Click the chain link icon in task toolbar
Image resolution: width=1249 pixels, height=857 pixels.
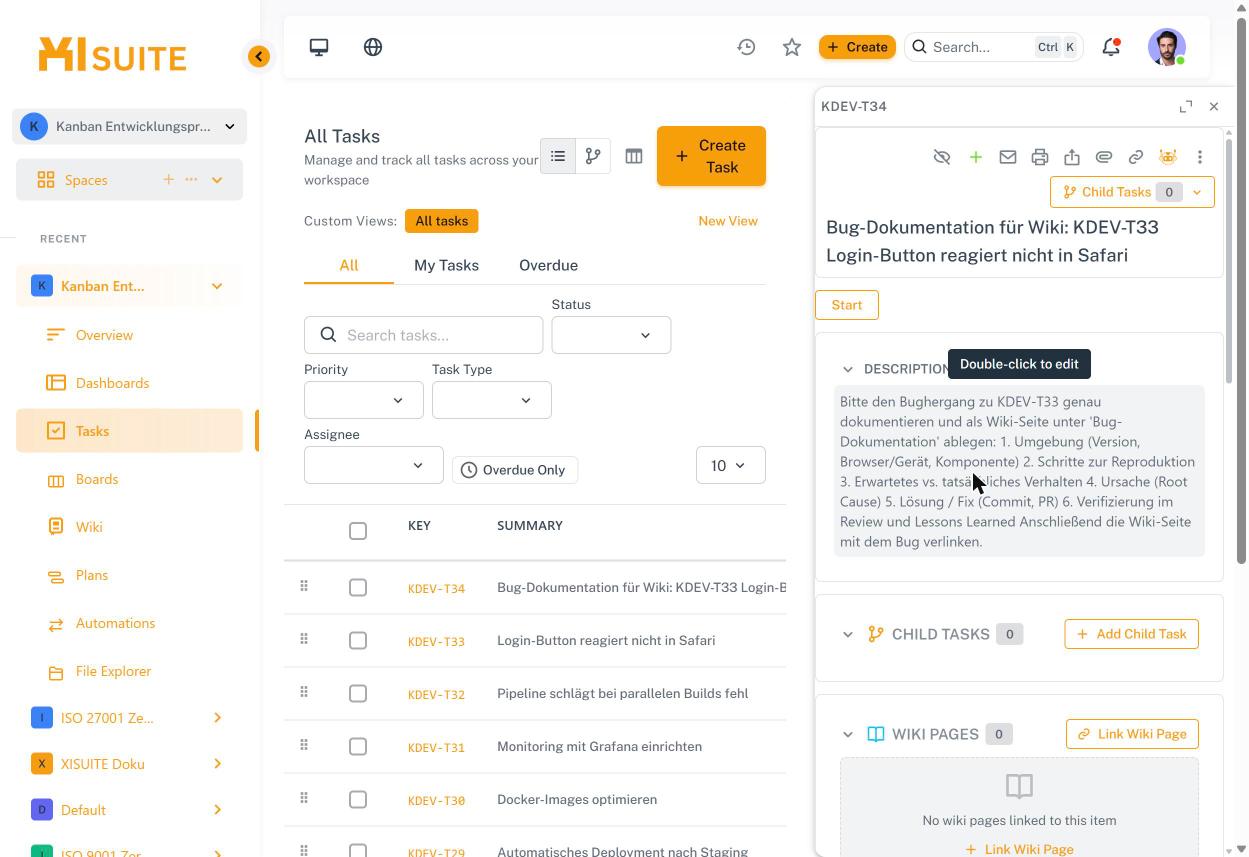tap(1135, 157)
